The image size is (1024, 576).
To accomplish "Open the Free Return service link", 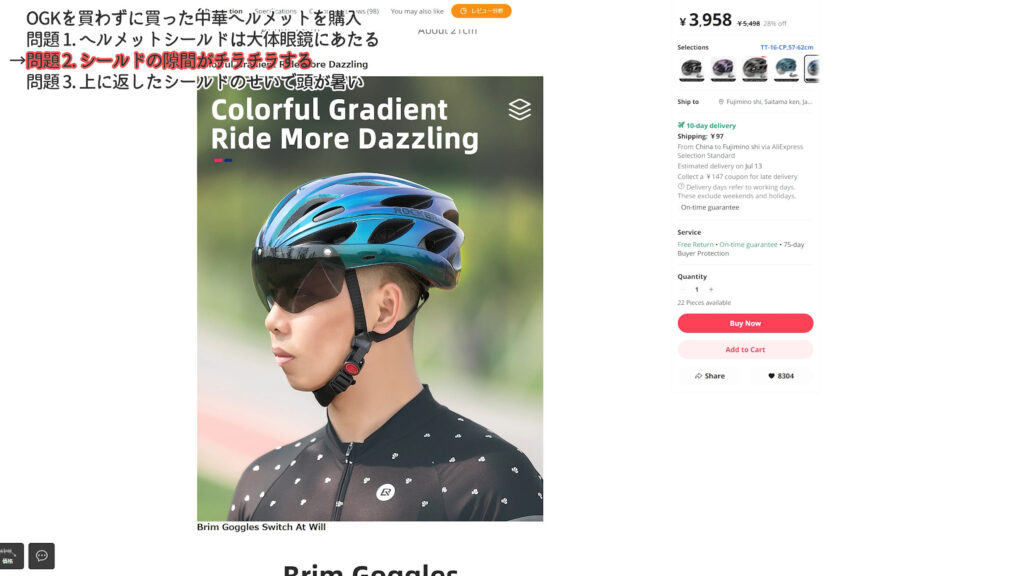I will 695,244.
